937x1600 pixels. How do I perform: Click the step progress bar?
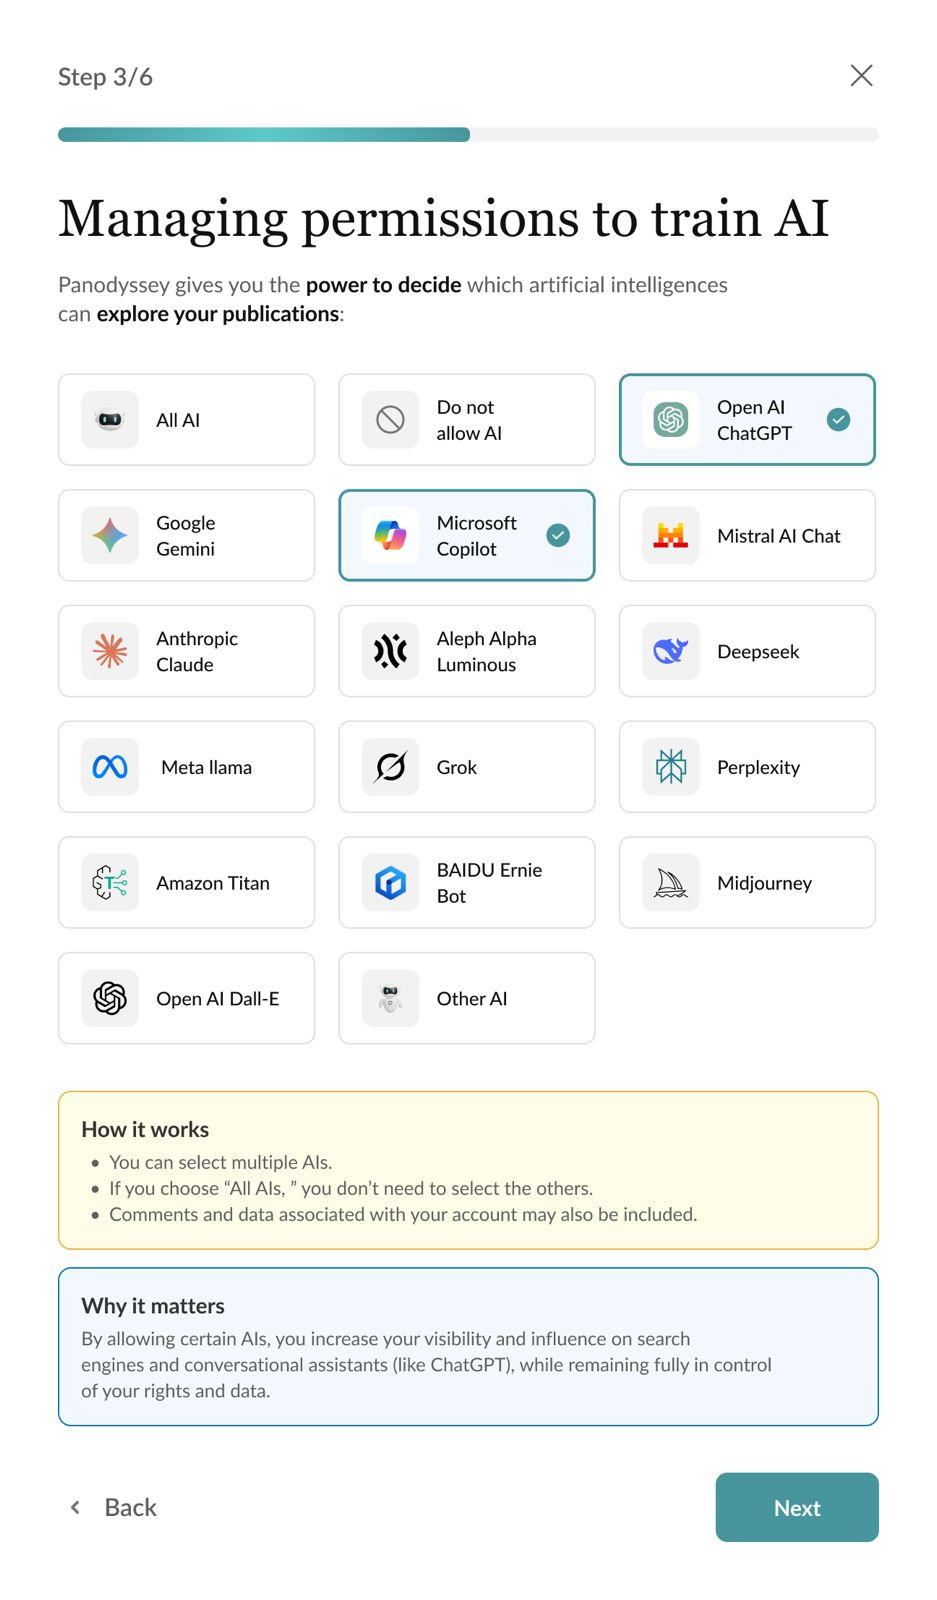click(x=468, y=135)
